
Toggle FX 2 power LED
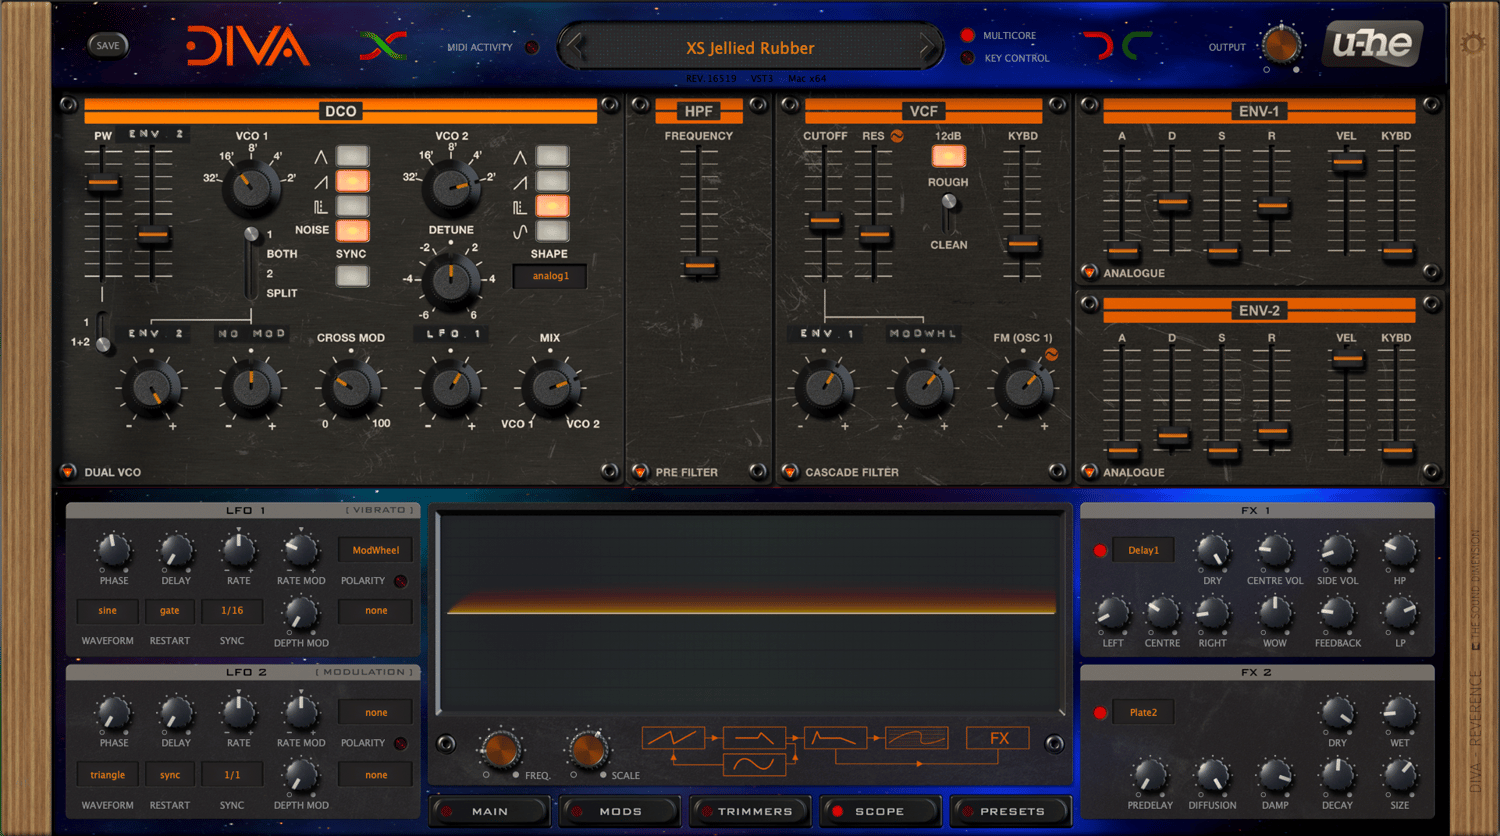1100,712
